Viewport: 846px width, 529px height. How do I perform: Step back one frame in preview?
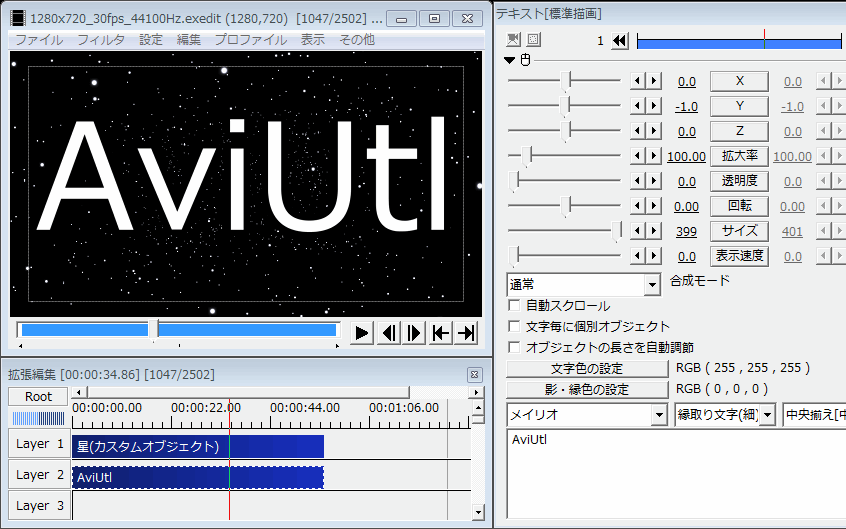389,333
